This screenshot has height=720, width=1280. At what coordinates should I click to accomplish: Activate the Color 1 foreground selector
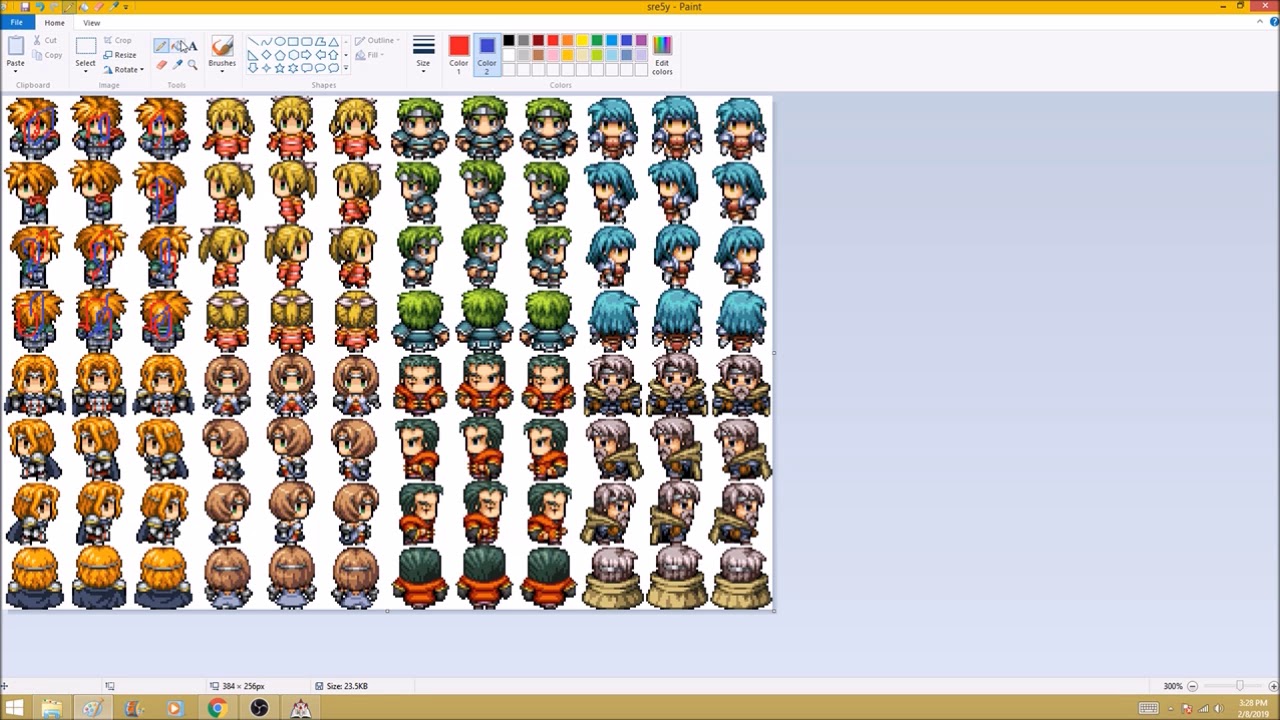click(459, 54)
